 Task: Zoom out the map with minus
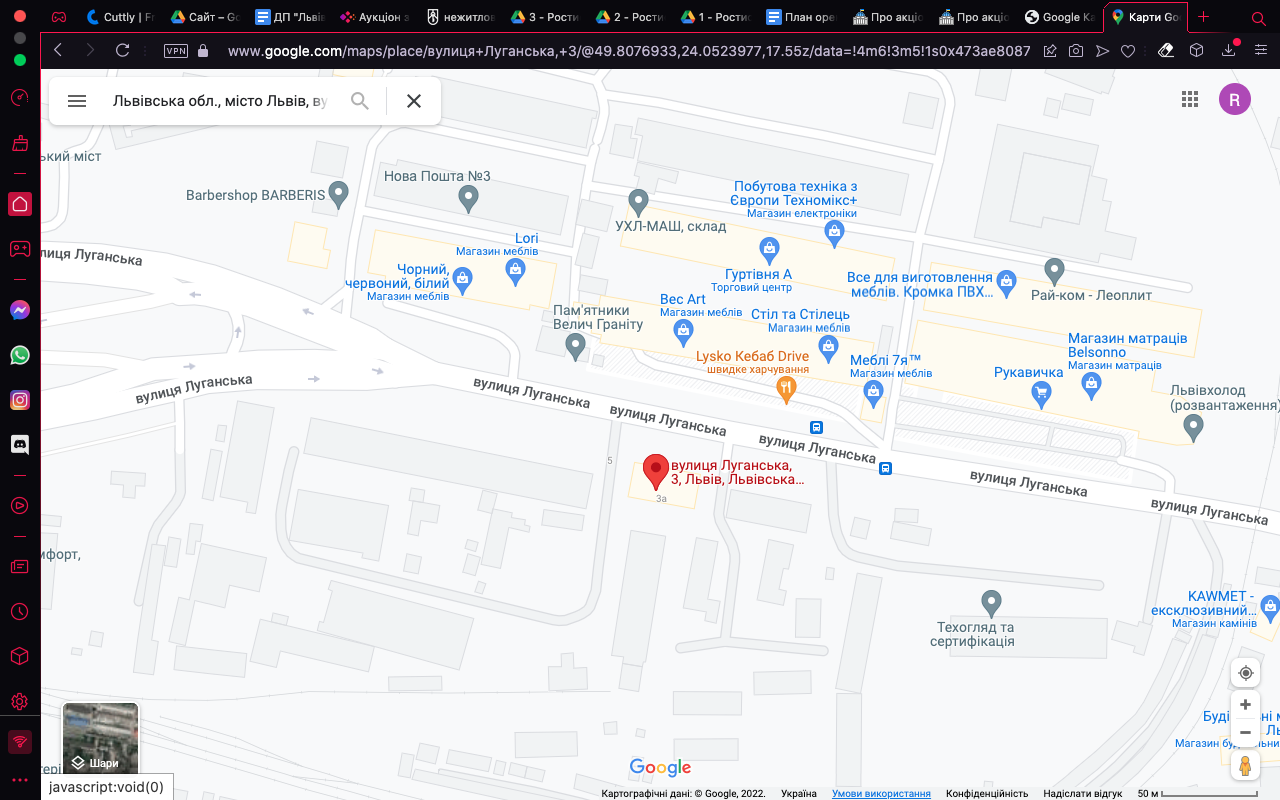1245,733
